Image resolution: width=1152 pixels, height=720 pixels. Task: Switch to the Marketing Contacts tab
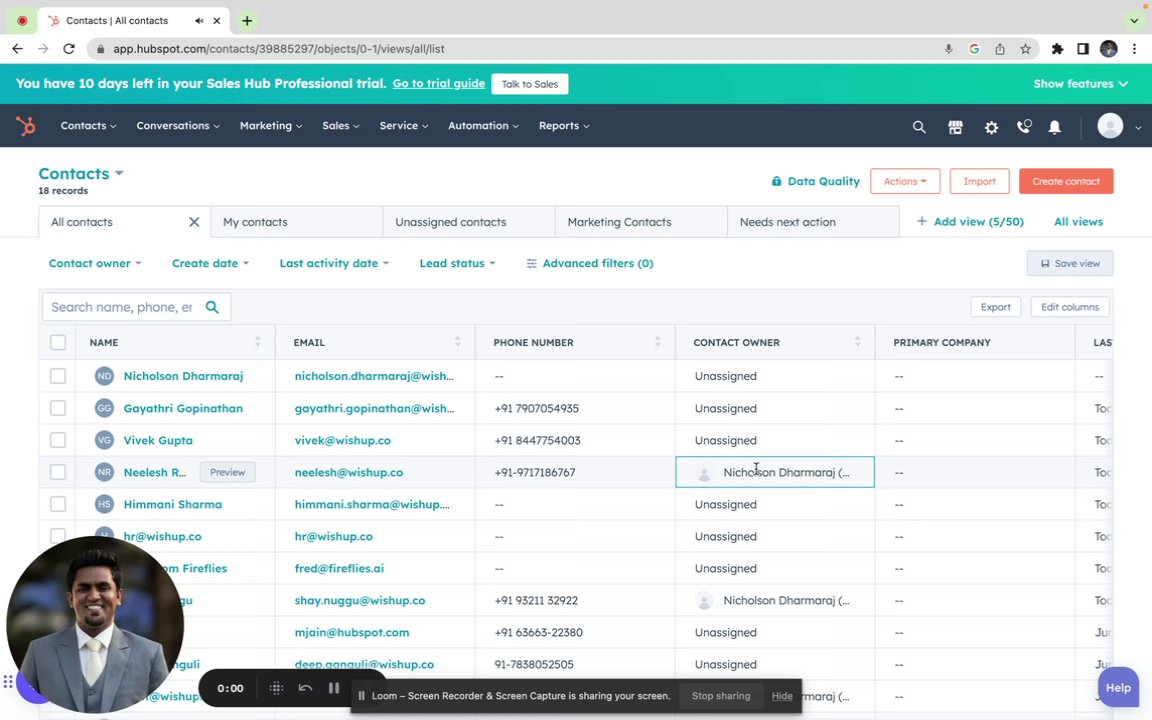[641, 222]
